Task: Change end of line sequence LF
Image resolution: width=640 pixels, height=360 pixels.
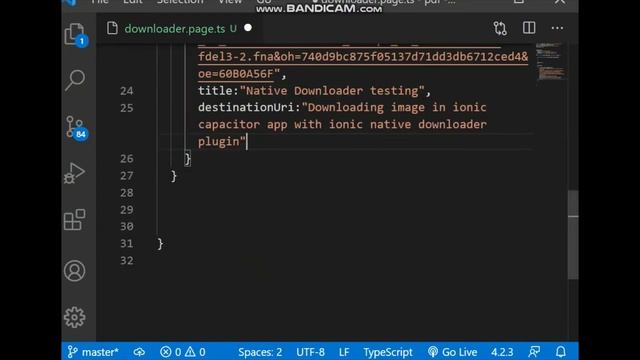Action: pyautogui.click(x=344, y=352)
